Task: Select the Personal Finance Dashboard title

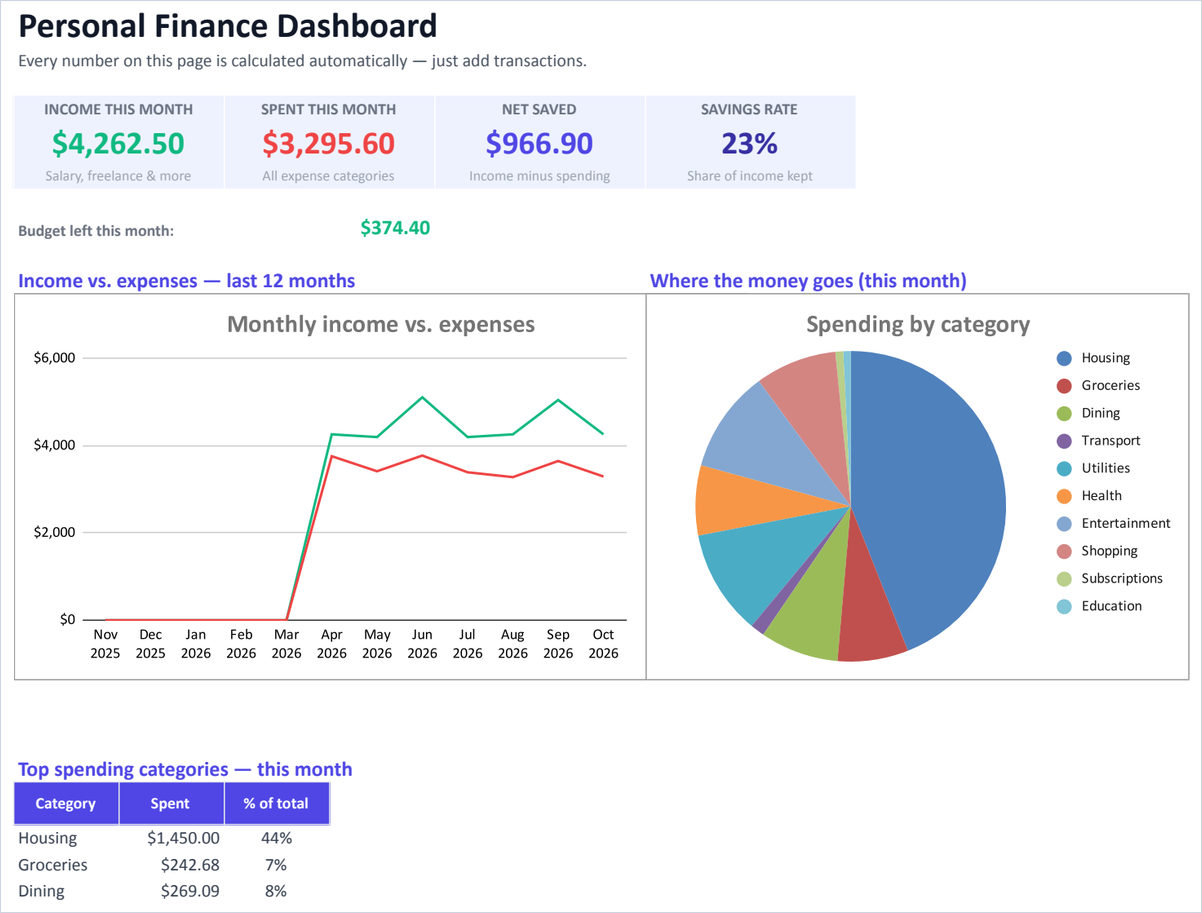Action: tap(228, 26)
